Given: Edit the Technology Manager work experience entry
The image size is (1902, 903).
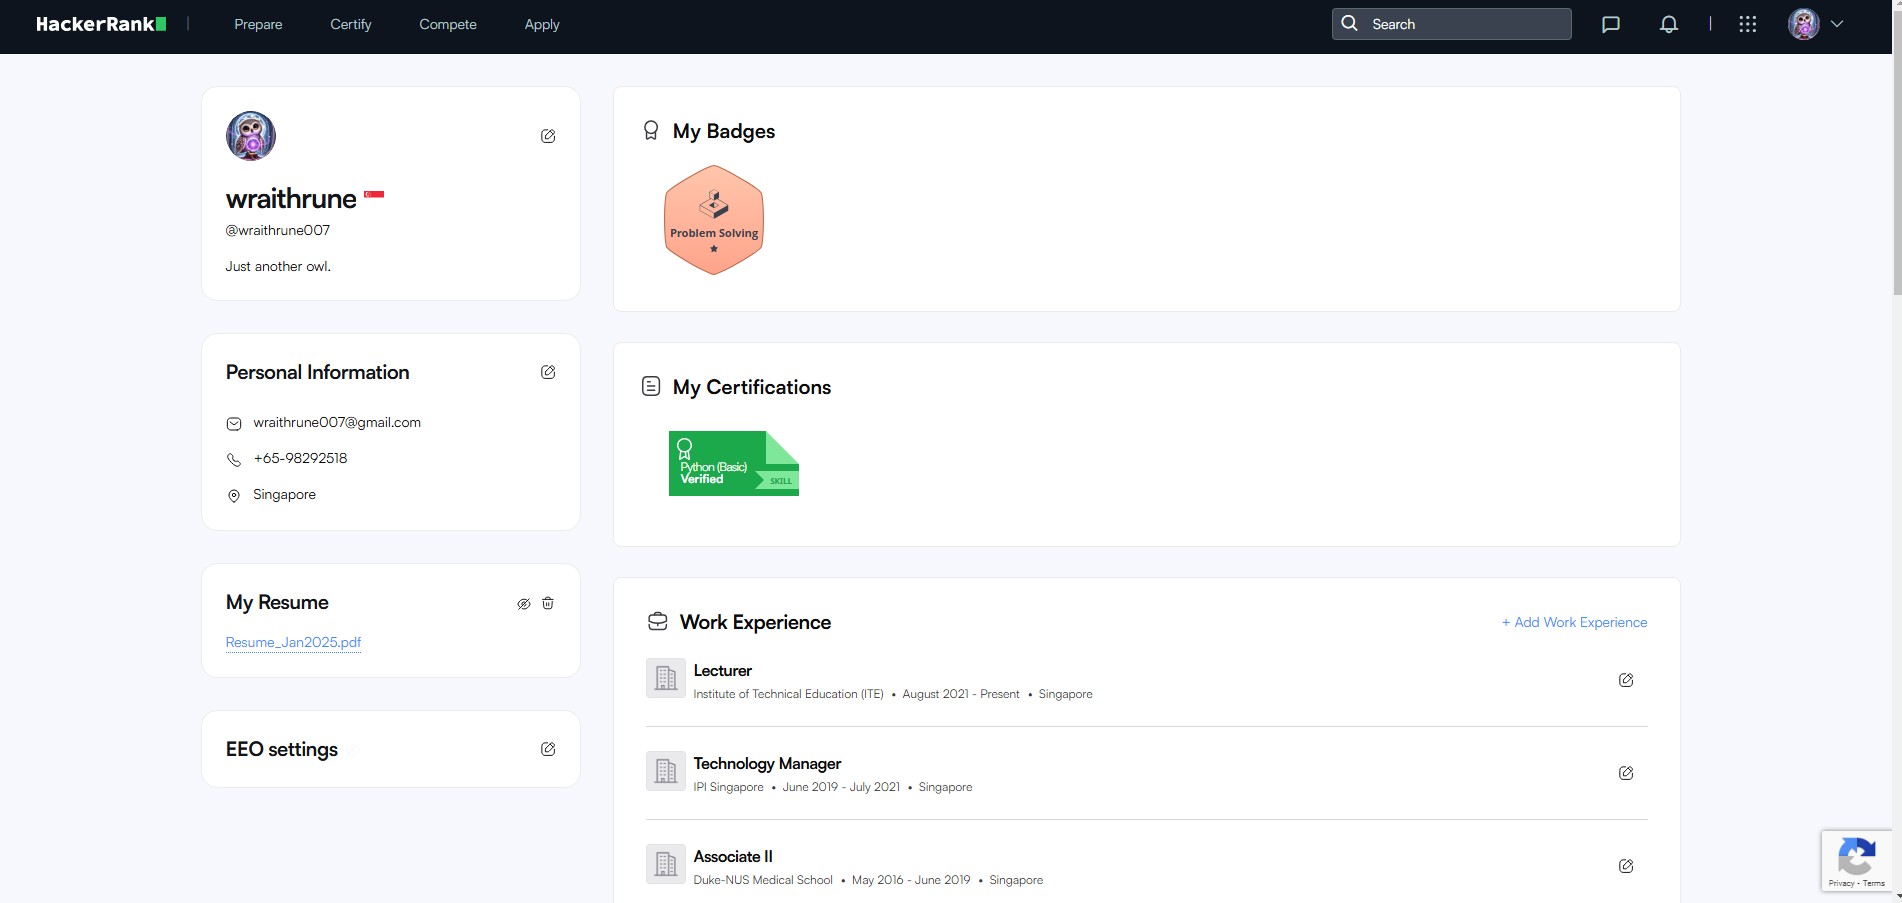Looking at the screenshot, I should pyautogui.click(x=1626, y=772).
